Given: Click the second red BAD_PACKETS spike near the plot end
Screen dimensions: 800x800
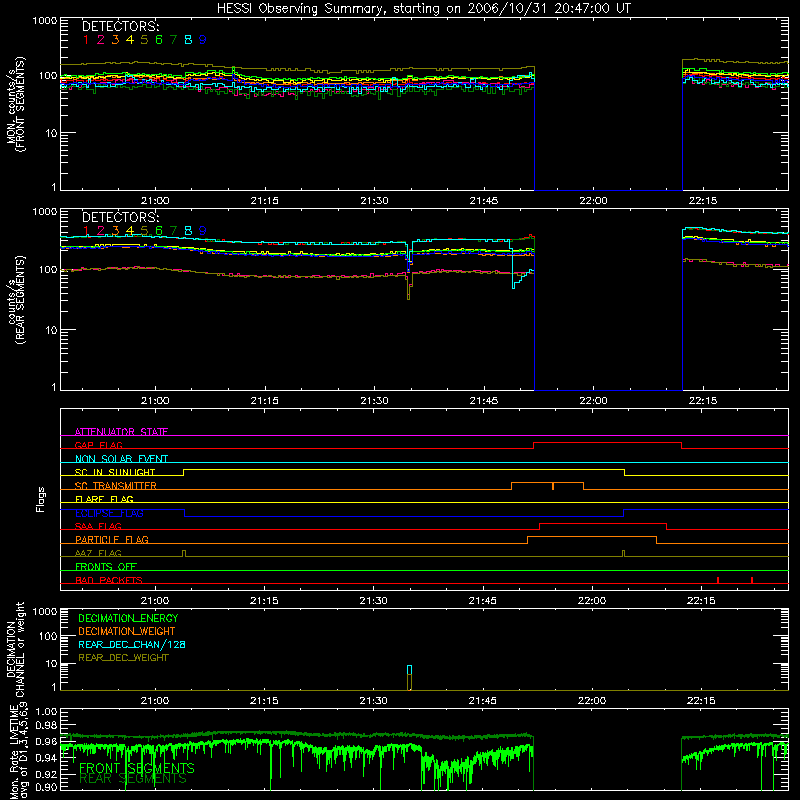Looking at the screenshot, I should tap(752, 580).
